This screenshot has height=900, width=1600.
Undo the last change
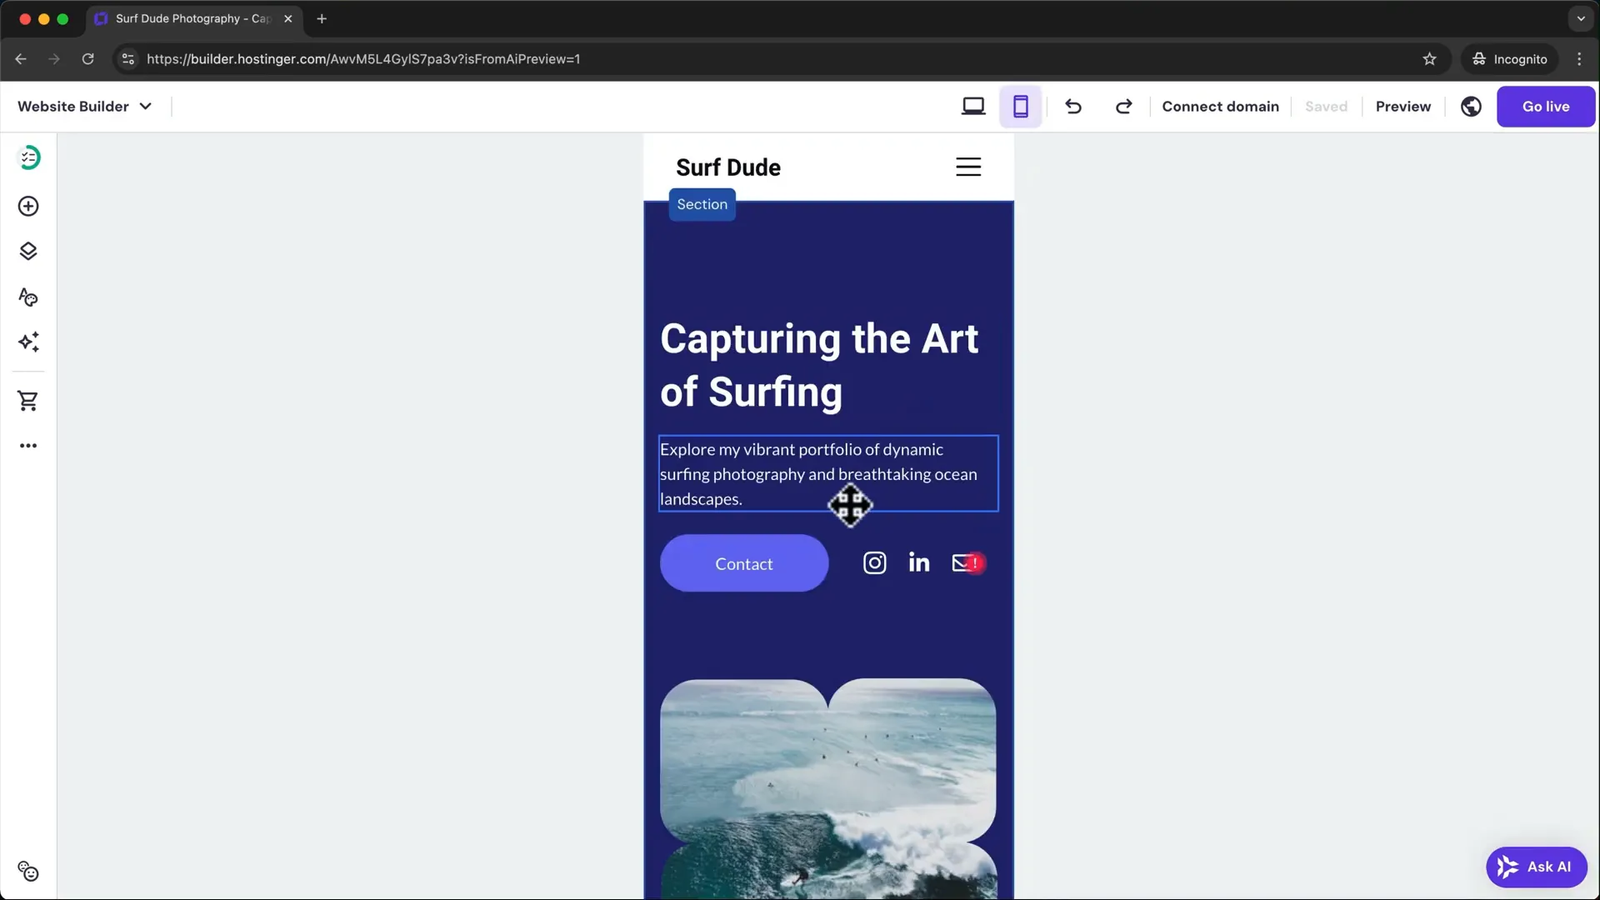(x=1073, y=106)
